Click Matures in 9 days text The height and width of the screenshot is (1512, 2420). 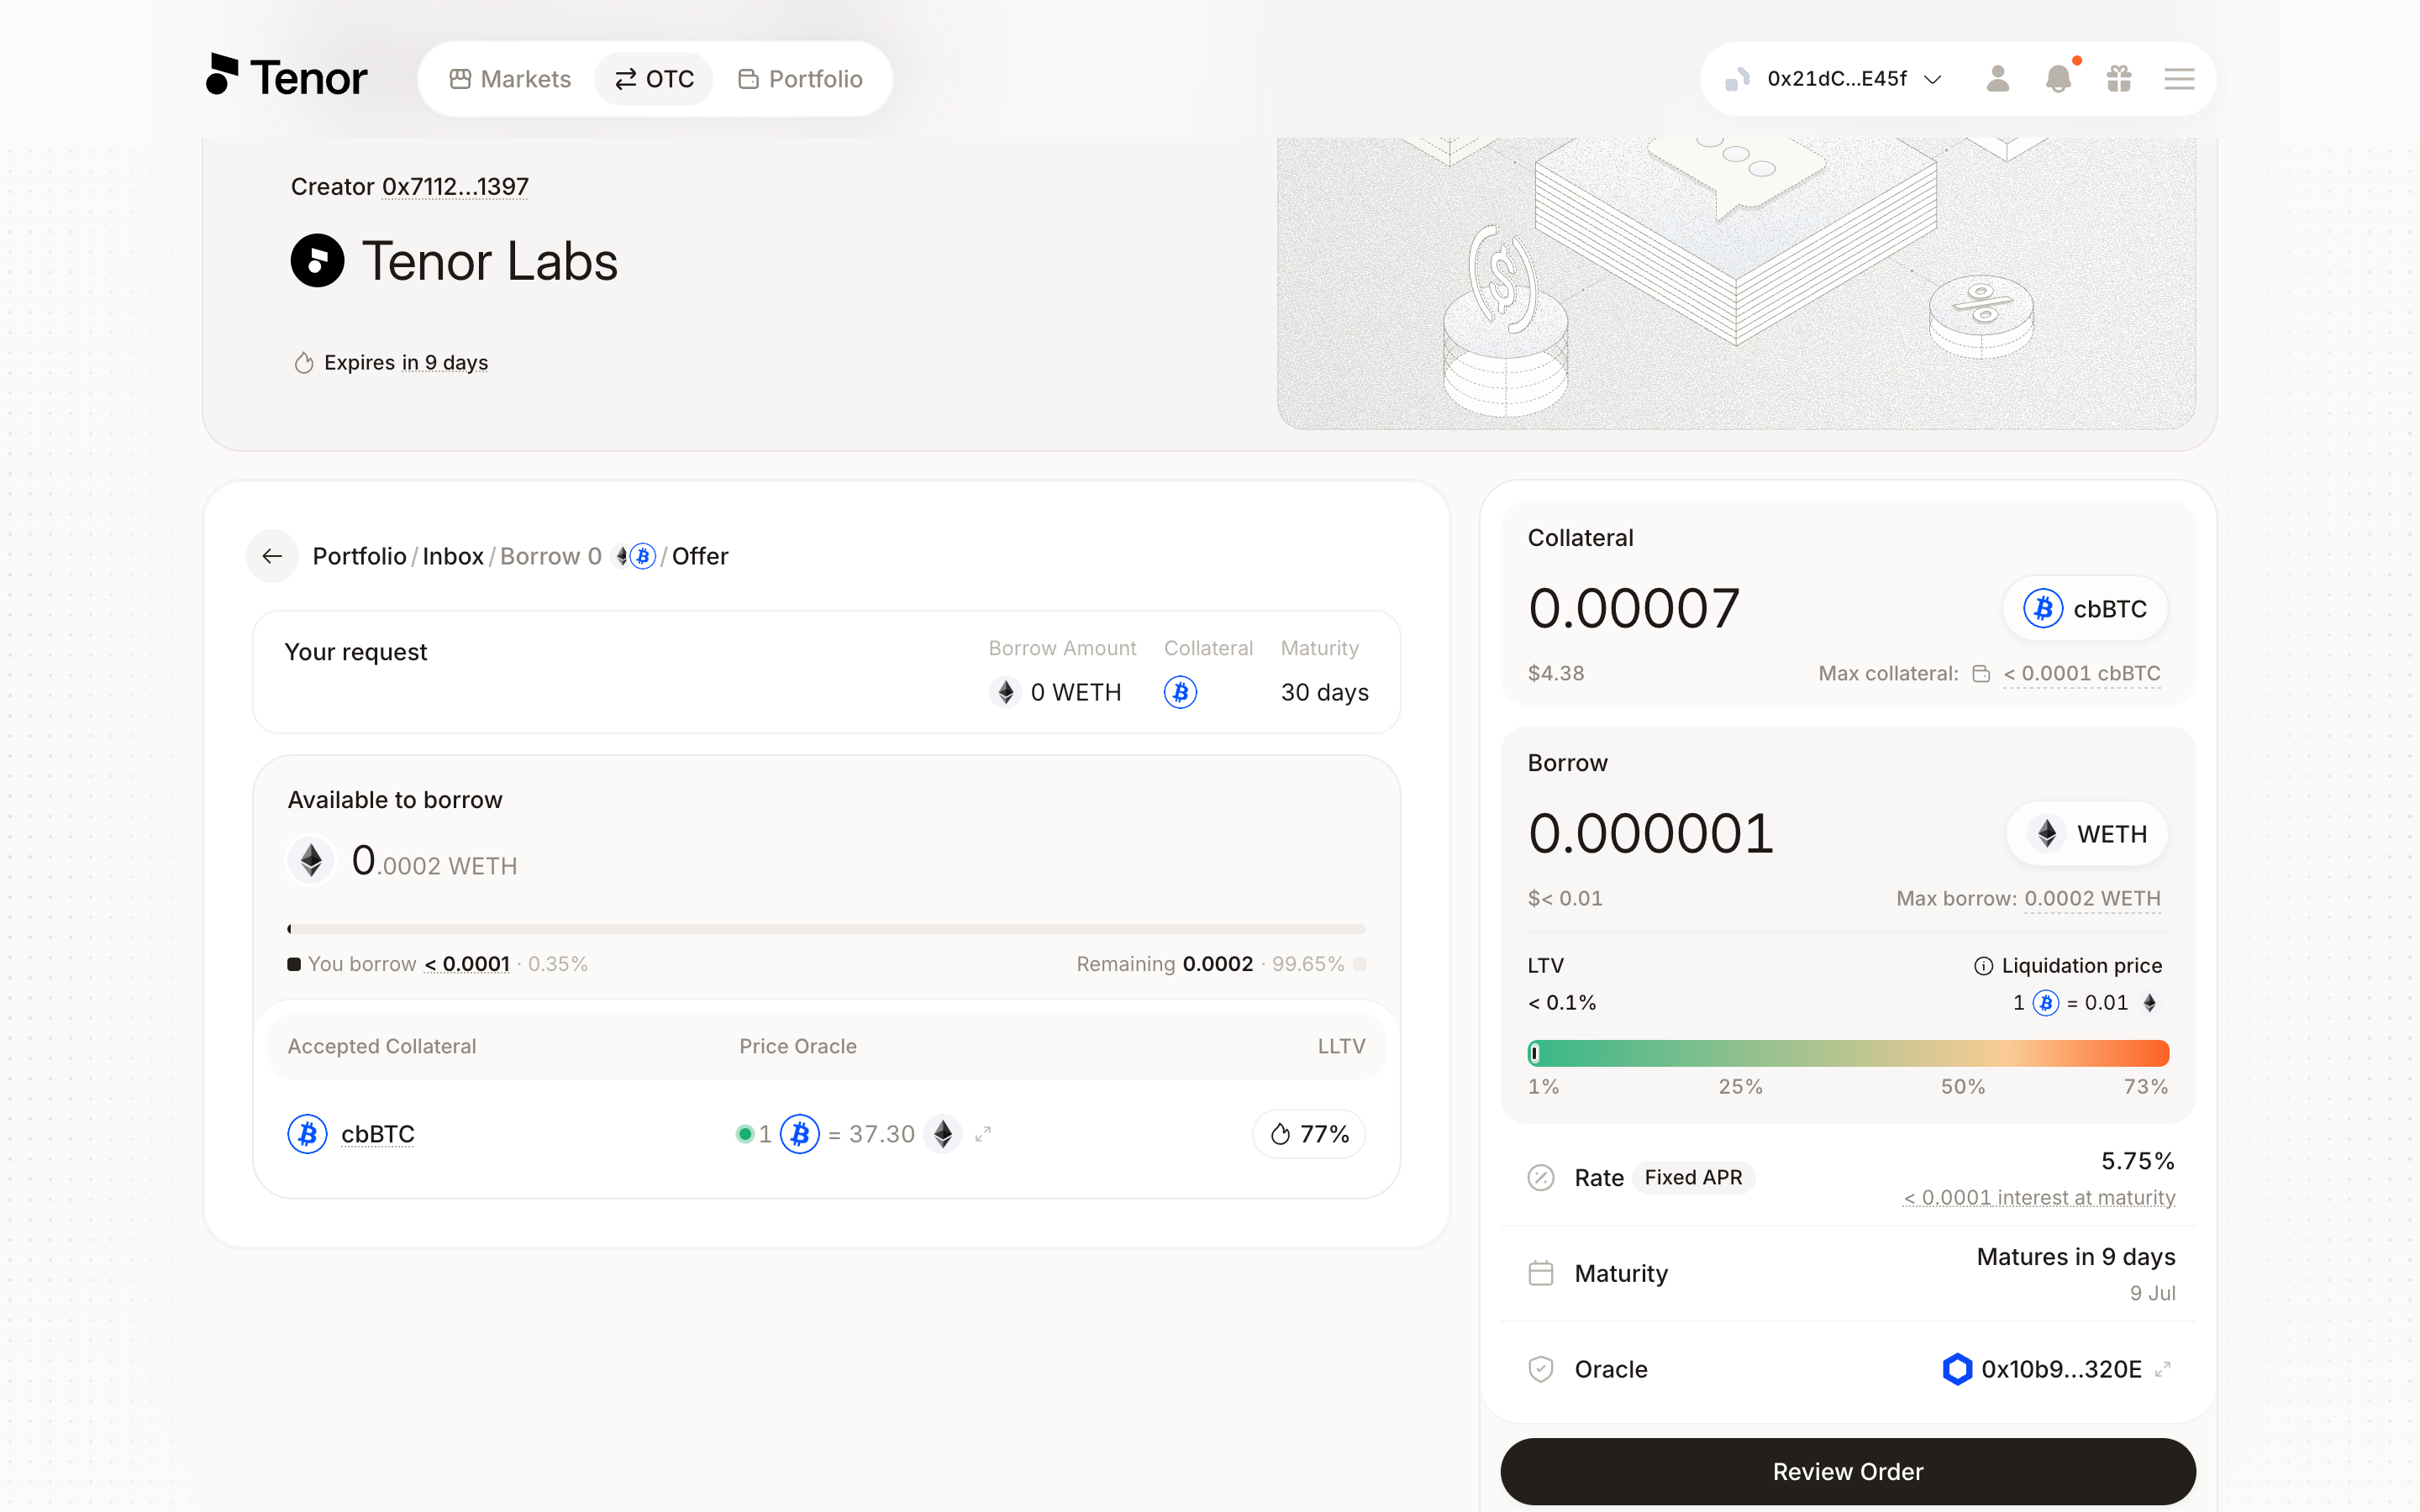[2076, 1257]
